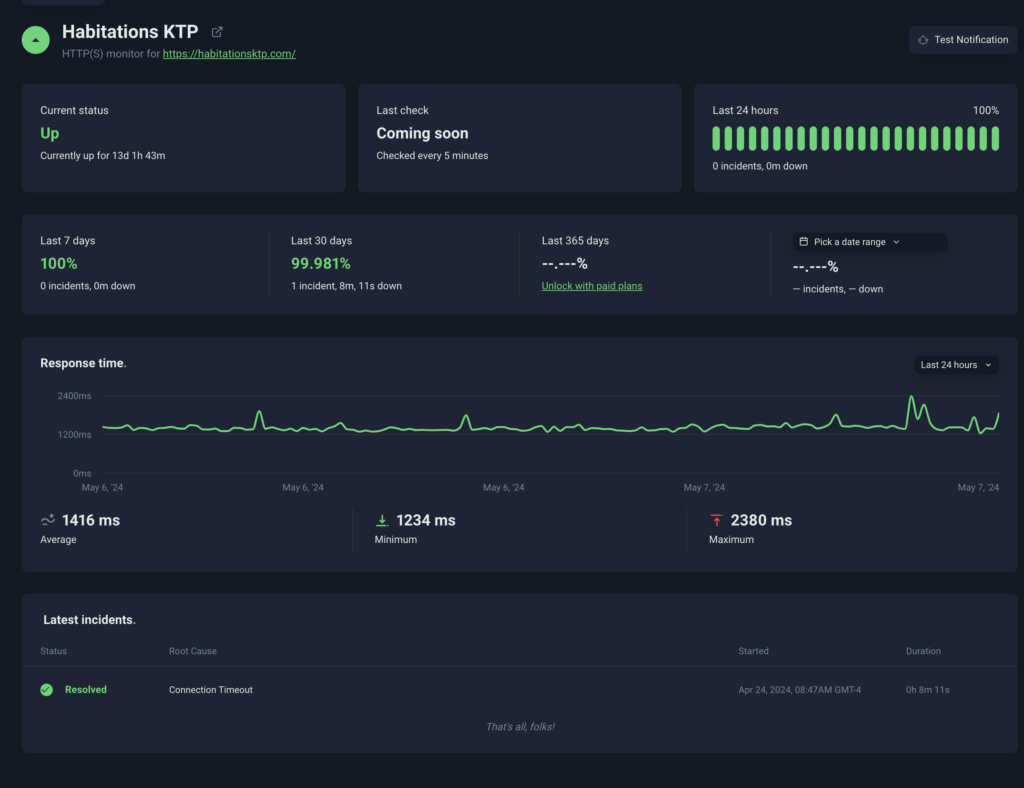The height and width of the screenshot is (788, 1024).
Task: Click the Unlock with paid plans link
Action: [x=592, y=286]
